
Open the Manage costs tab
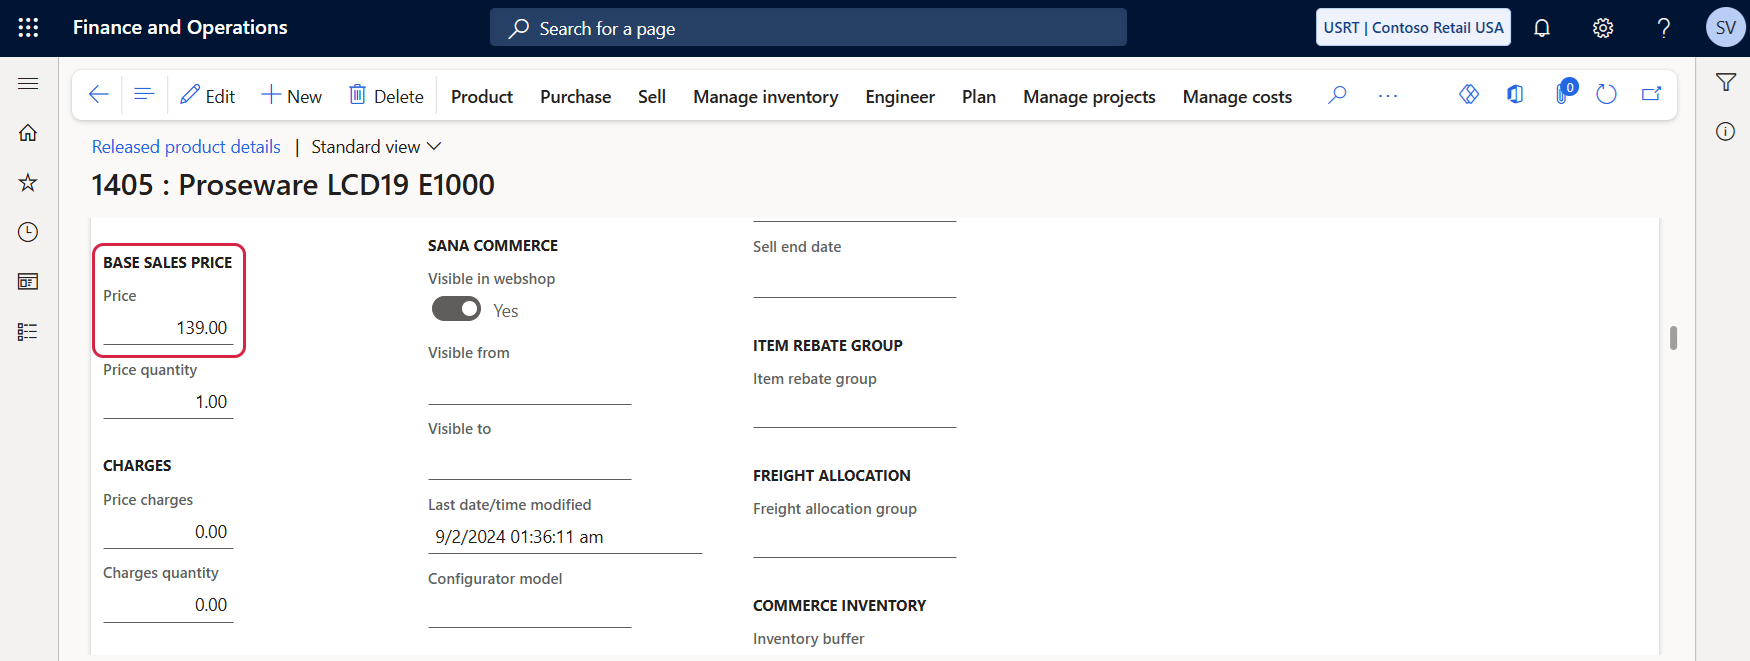(x=1237, y=97)
